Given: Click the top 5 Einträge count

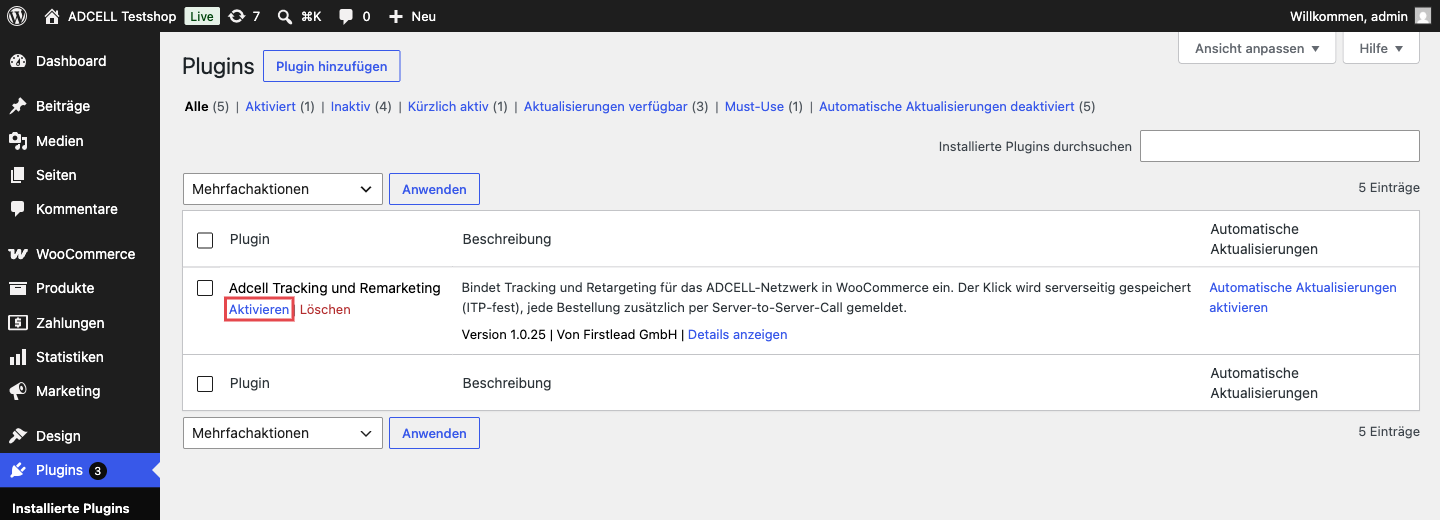Looking at the screenshot, I should click(1389, 188).
